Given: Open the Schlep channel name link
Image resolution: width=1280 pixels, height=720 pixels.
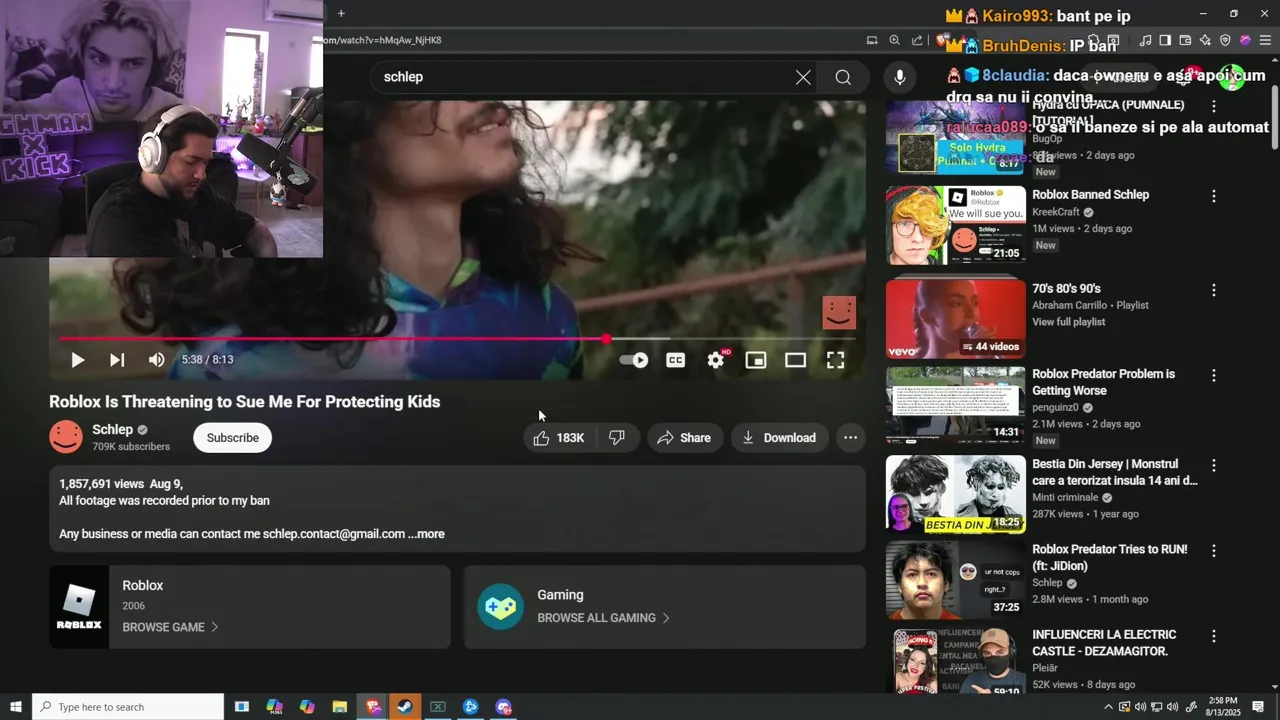Looking at the screenshot, I should pyautogui.click(x=112, y=429).
